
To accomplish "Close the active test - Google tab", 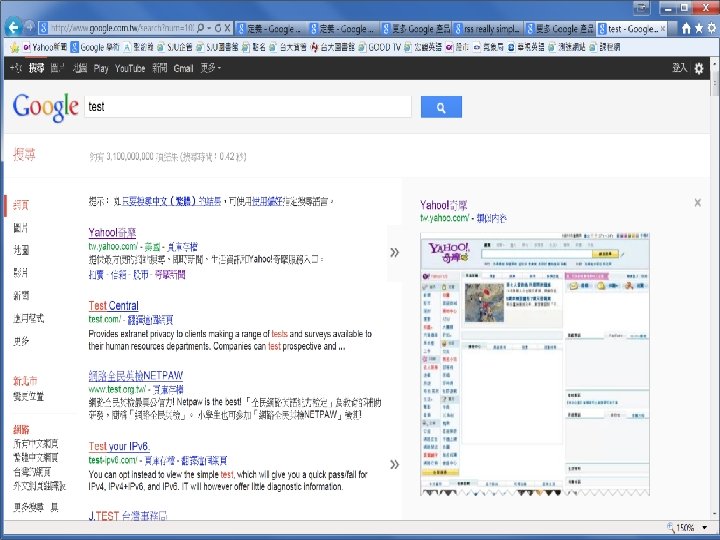I will click(x=663, y=28).
